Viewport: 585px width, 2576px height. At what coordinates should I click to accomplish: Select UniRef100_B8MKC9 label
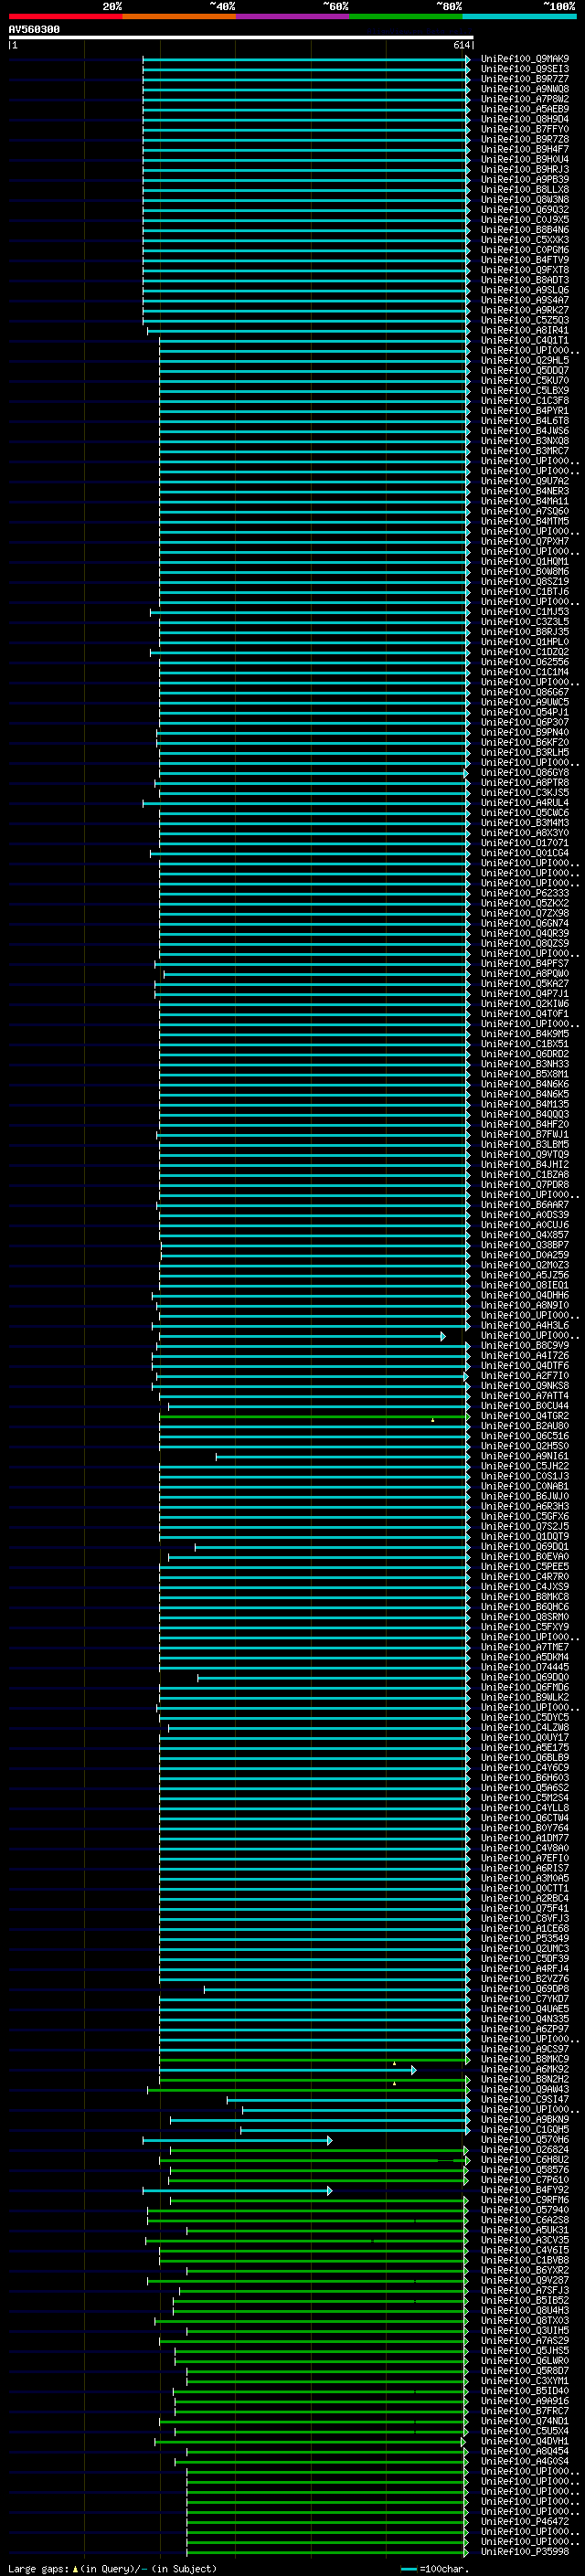click(x=525, y=2059)
